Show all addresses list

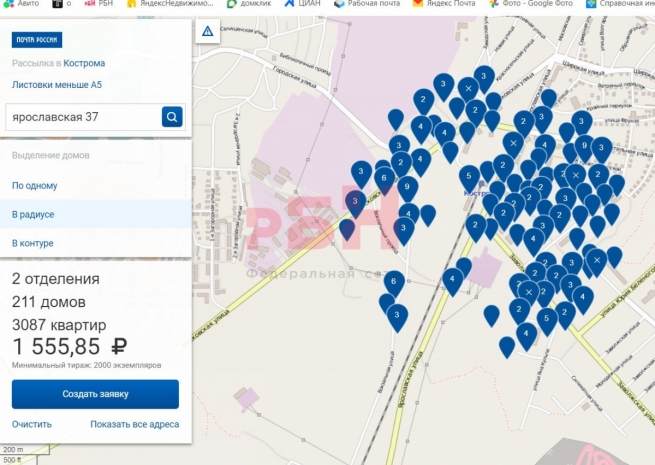(135, 424)
